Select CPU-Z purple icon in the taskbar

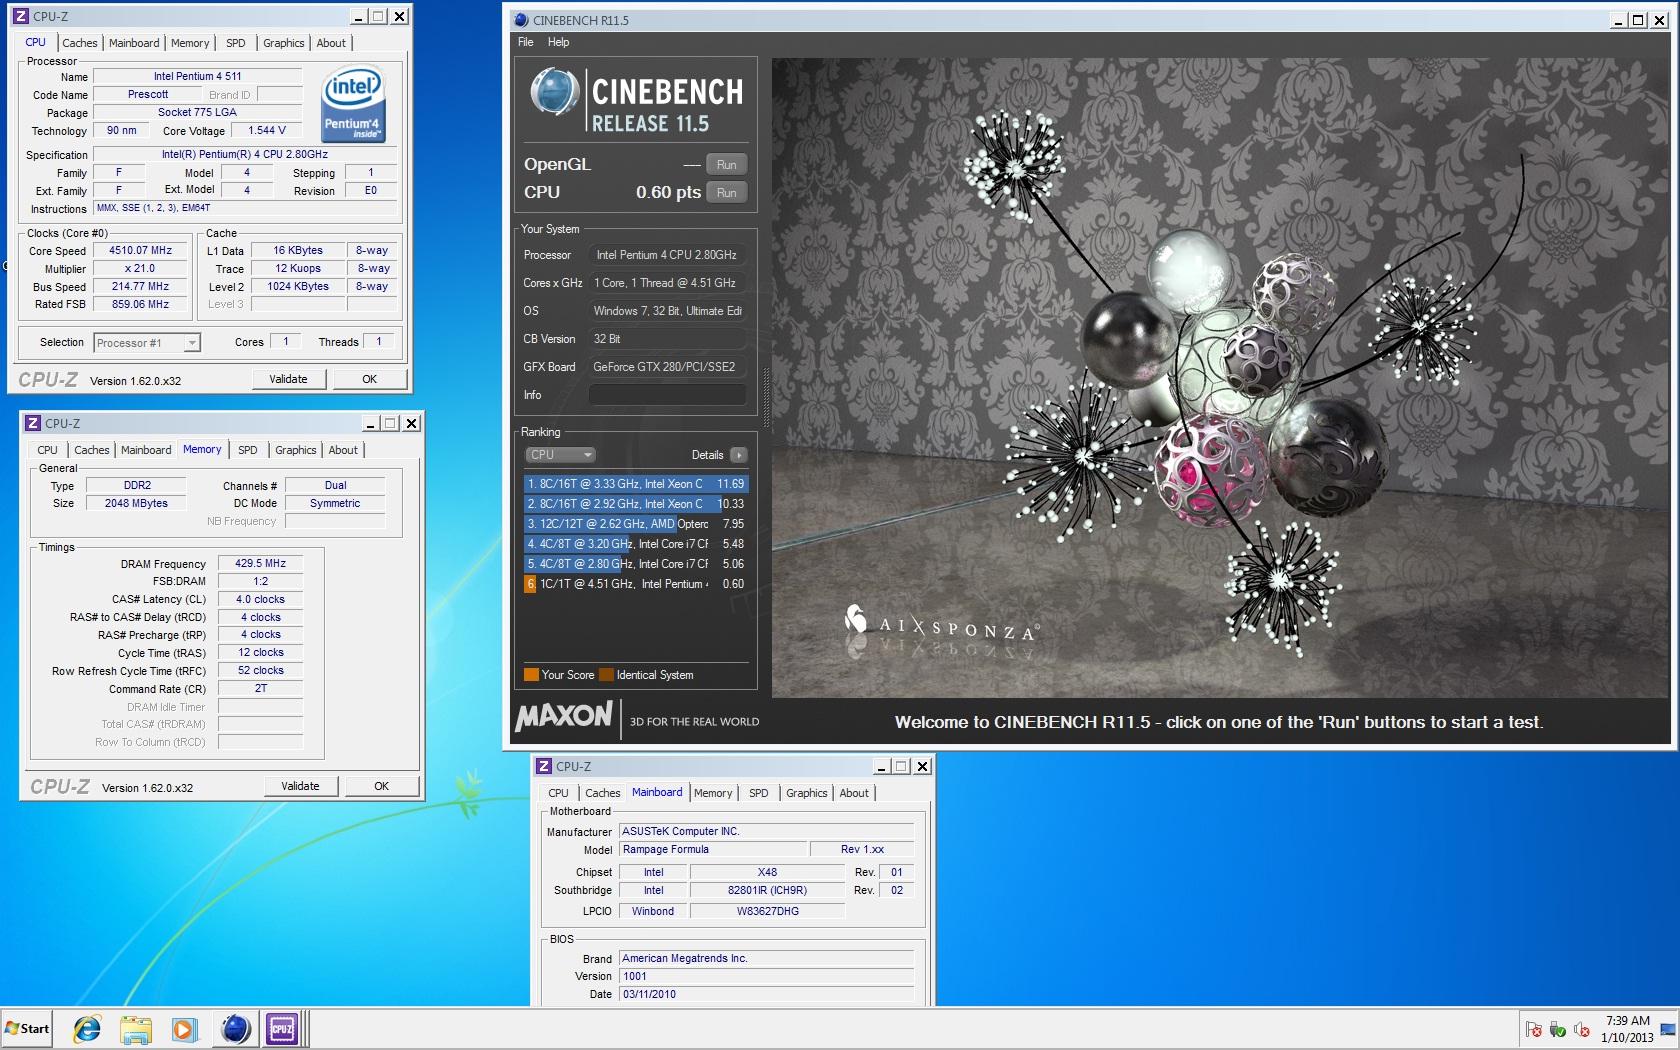coord(282,1028)
